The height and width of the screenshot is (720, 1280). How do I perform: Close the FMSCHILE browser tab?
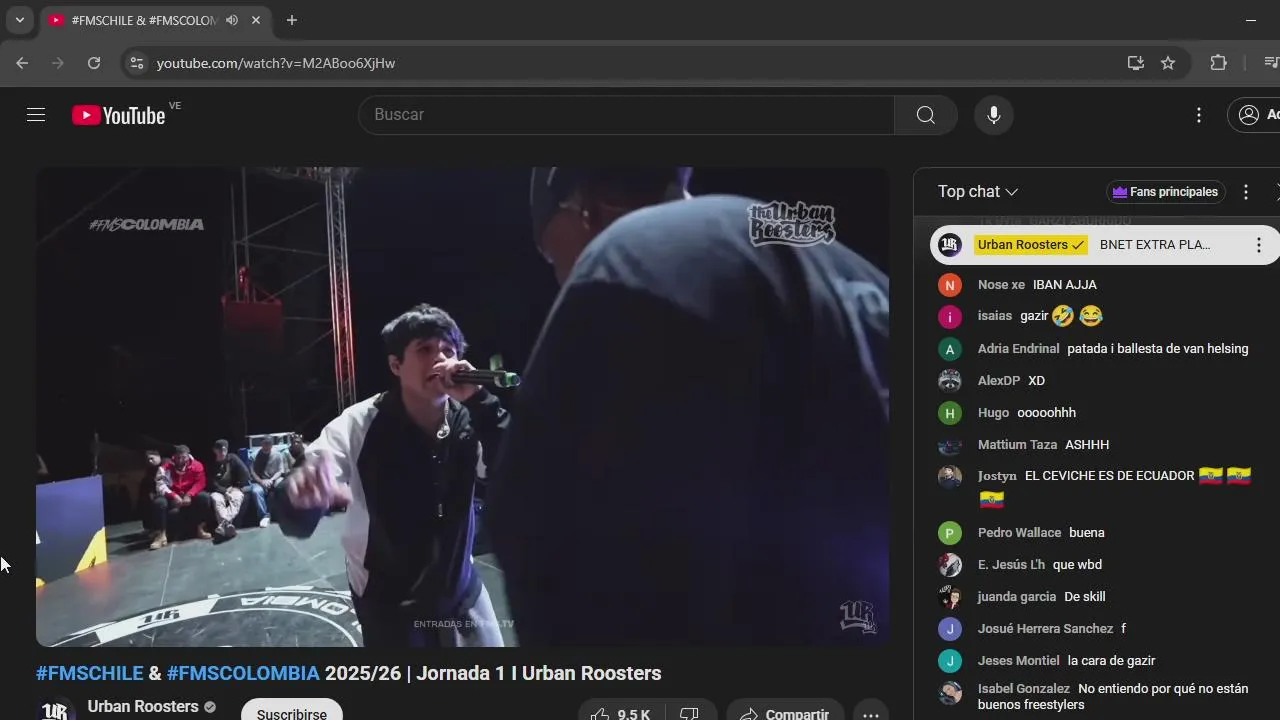(x=256, y=20)
